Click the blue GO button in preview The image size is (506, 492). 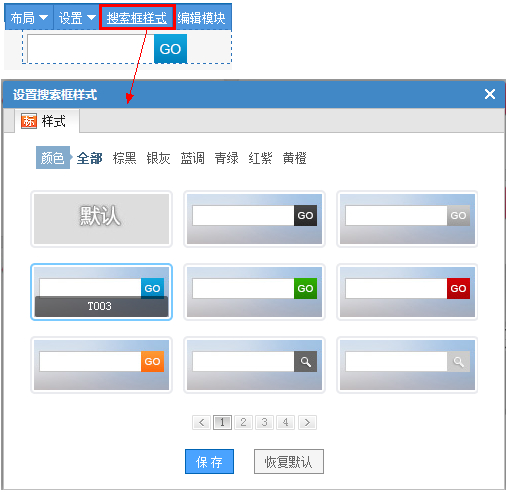(x=170, y=49)
